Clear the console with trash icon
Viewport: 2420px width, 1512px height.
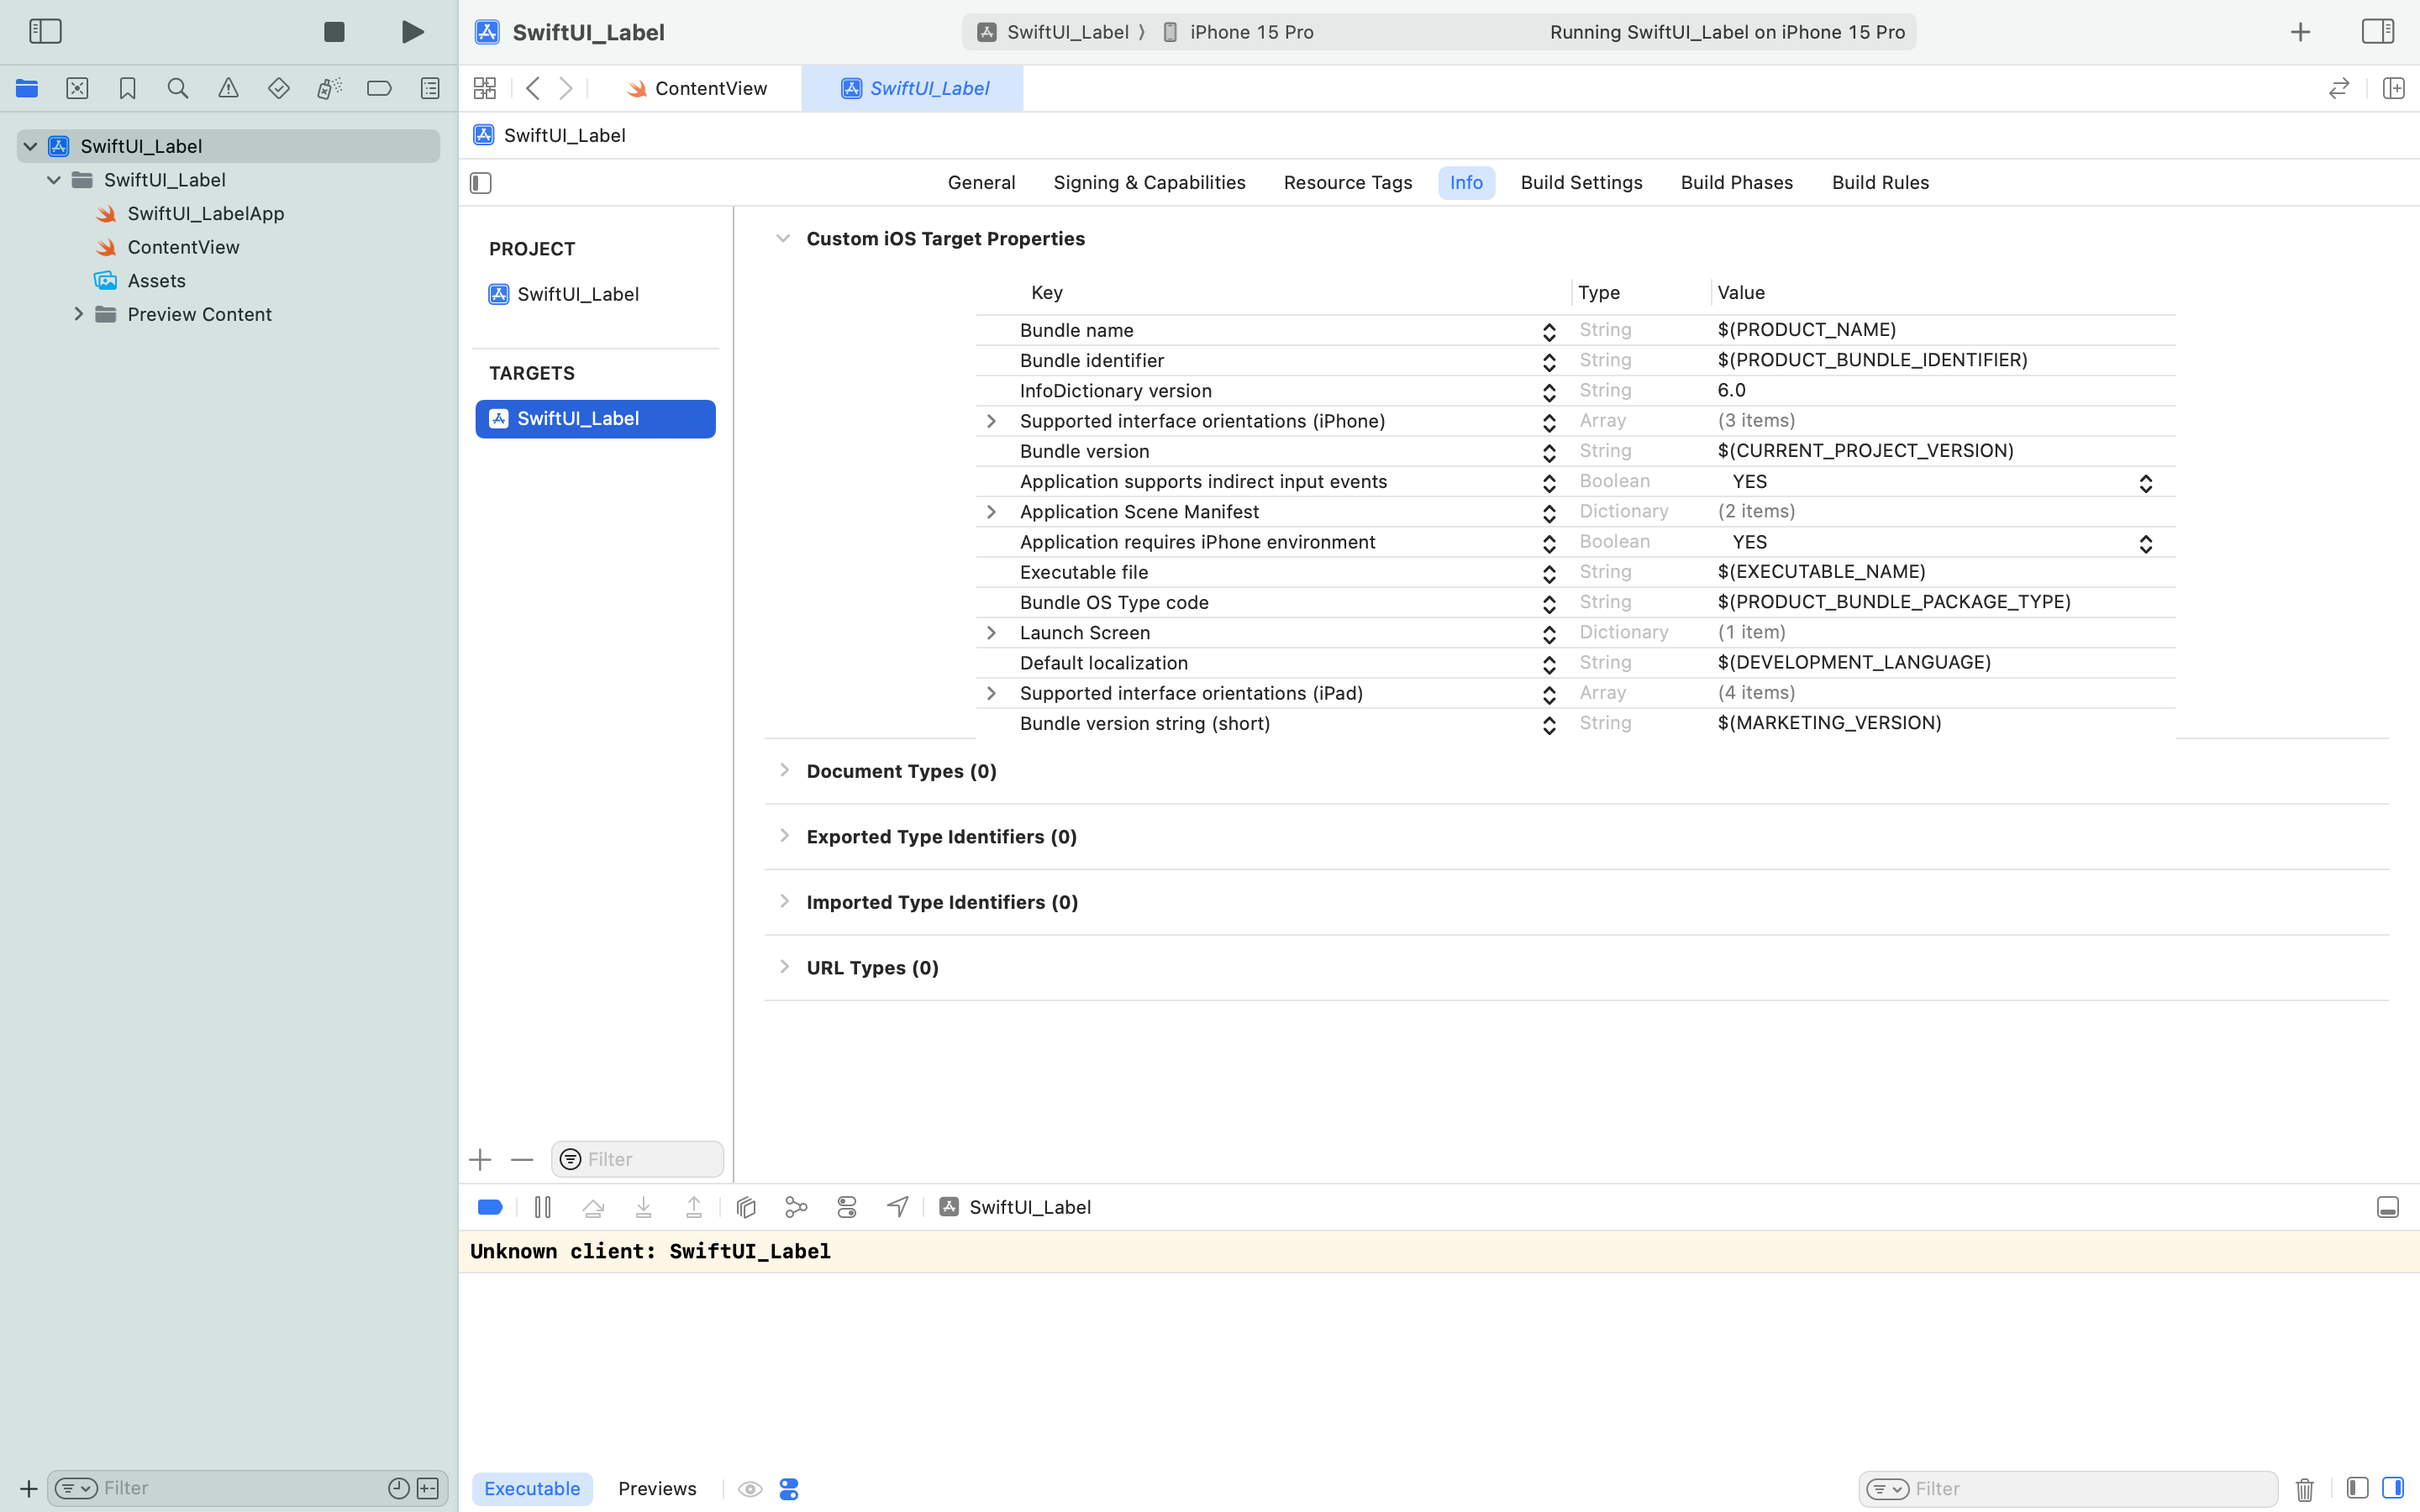[x=2304, y=1489]
